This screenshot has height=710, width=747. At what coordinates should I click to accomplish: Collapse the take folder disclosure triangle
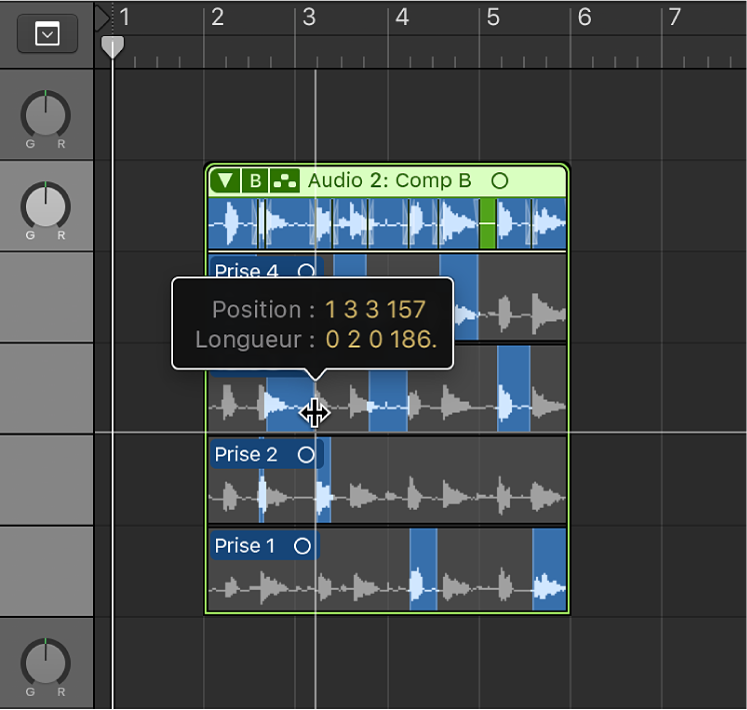227,181
